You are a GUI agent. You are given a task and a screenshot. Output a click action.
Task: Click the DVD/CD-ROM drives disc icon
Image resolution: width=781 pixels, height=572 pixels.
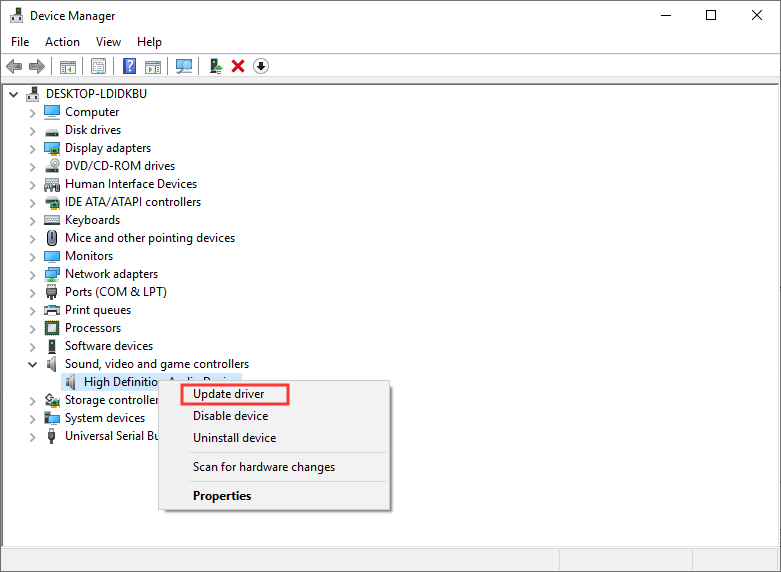coord(52,166)
